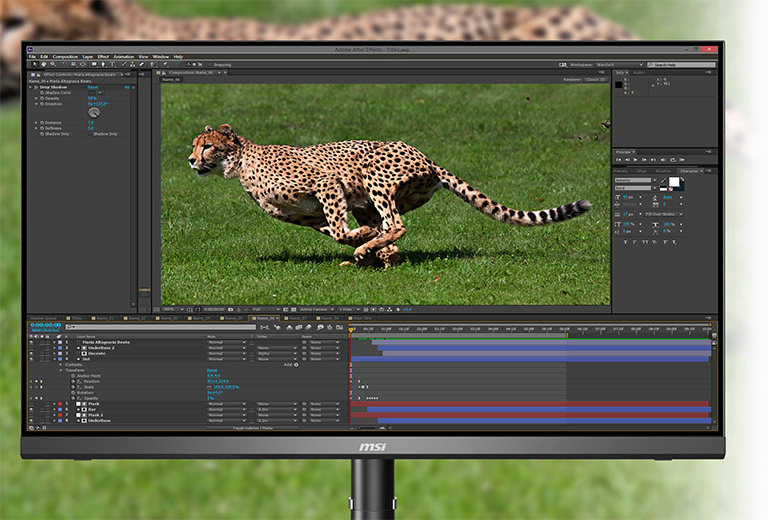The width and height of the screenshot is (768, 520).
Task: Open blending Mode dropdown for layer 1
Action: pyautogui.click(x=226, y=342)
